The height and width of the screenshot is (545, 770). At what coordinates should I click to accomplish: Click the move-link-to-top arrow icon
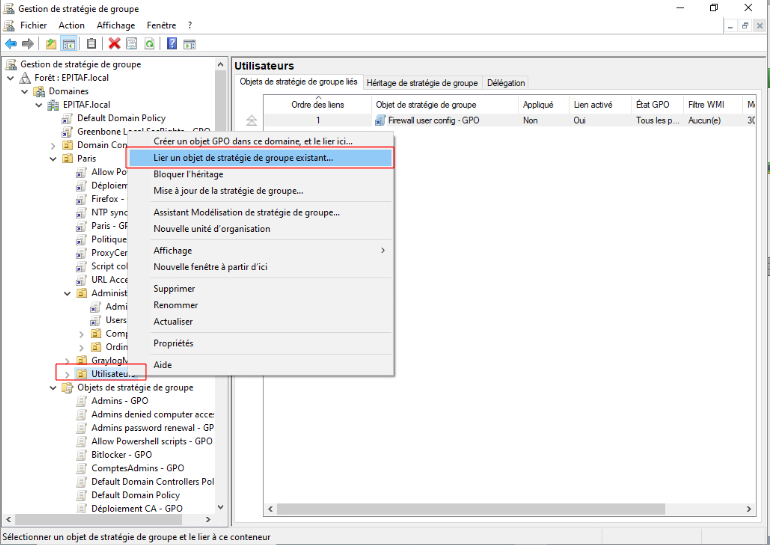(x=251, y=120)
